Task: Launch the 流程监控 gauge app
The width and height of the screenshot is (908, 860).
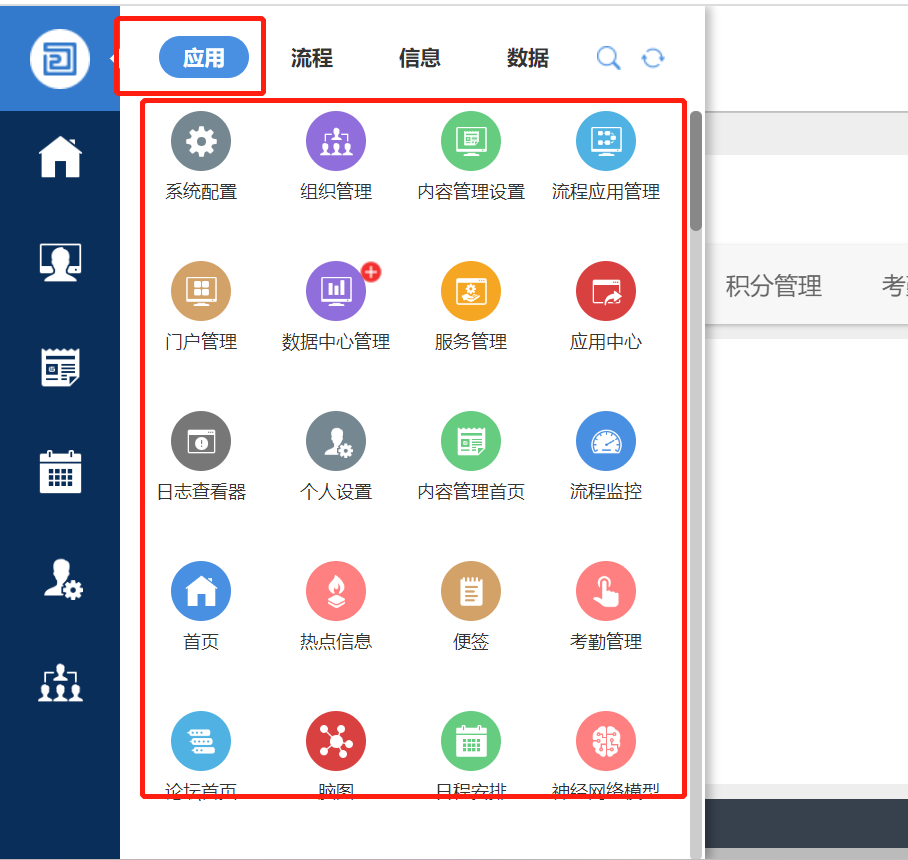Action: point(606,441)
